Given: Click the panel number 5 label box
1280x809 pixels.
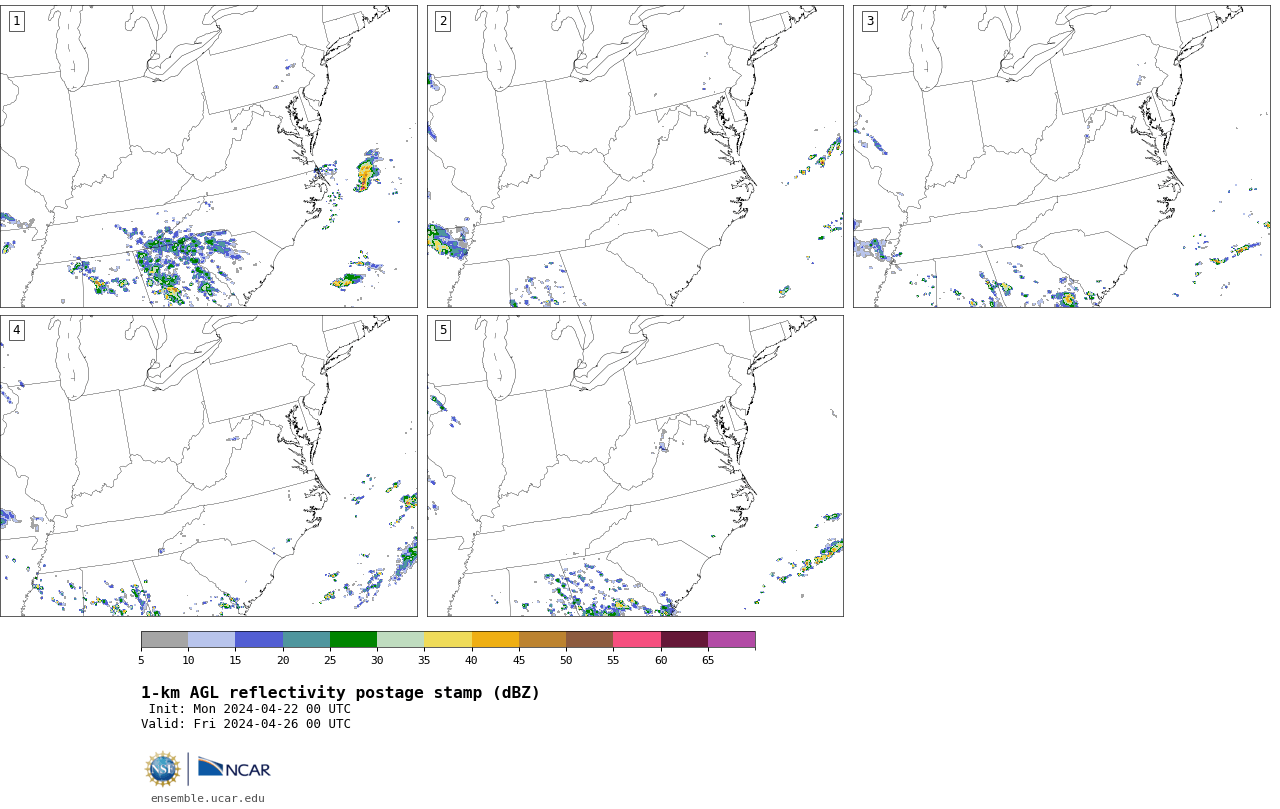Looking at the screenshot, I should [443, 330].
